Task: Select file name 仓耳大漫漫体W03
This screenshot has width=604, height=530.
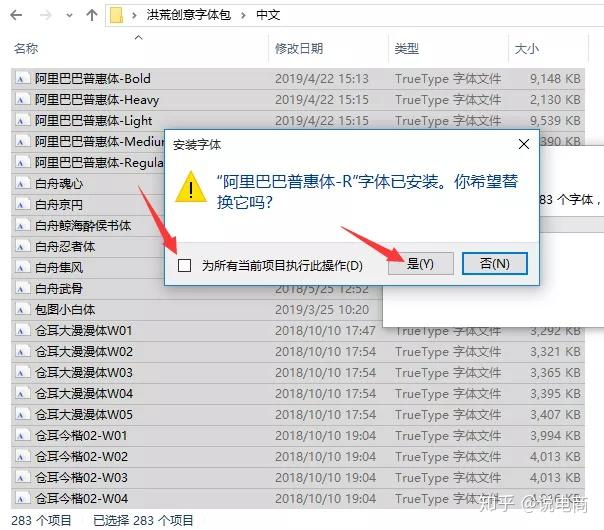Action: [x=84, y=372]
